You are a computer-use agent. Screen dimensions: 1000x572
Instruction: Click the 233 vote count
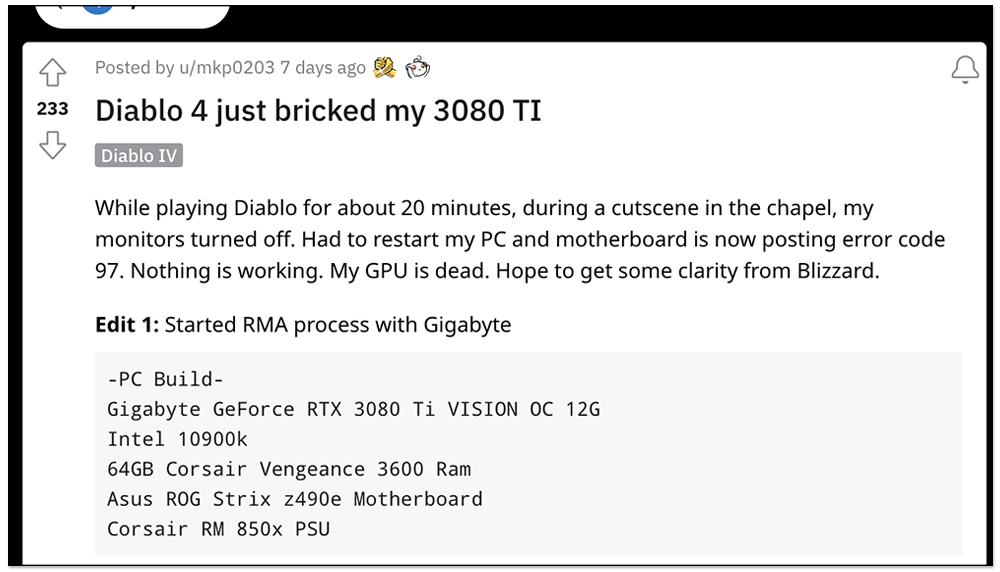point(52,109)
